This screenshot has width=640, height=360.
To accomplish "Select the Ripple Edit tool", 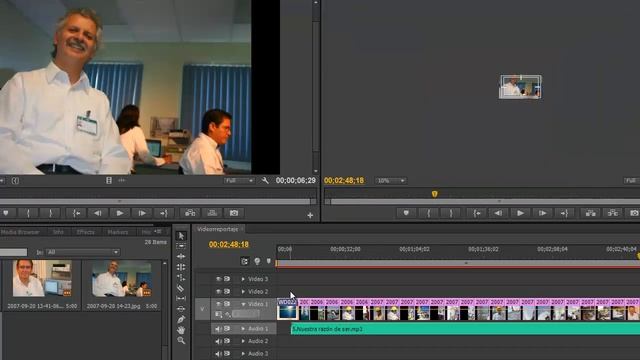I will tap(181, 256).
